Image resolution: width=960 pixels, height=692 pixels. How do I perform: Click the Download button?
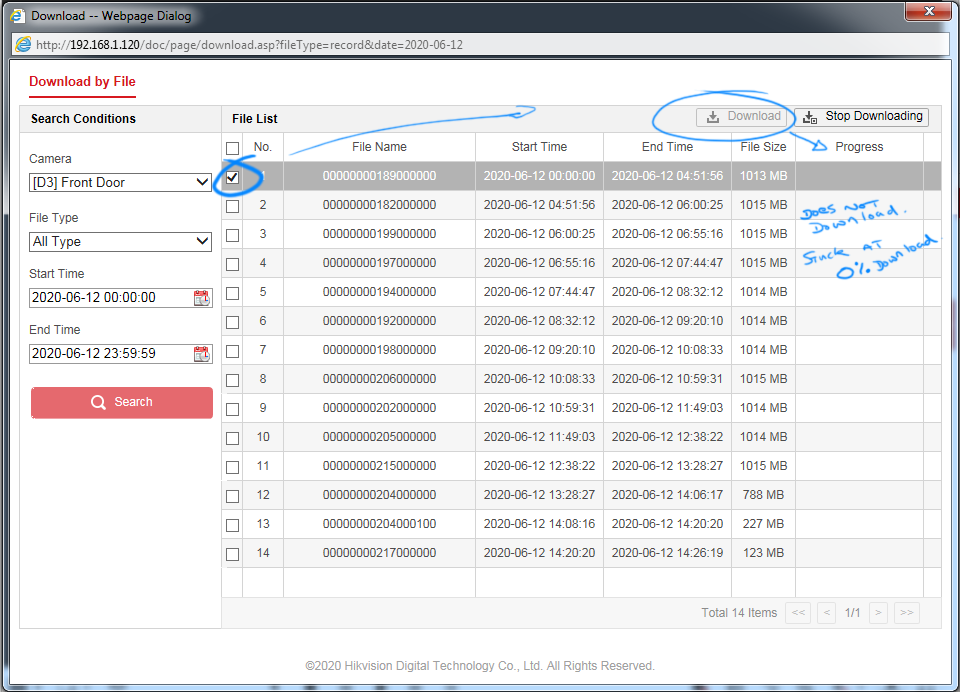(743, 117)
